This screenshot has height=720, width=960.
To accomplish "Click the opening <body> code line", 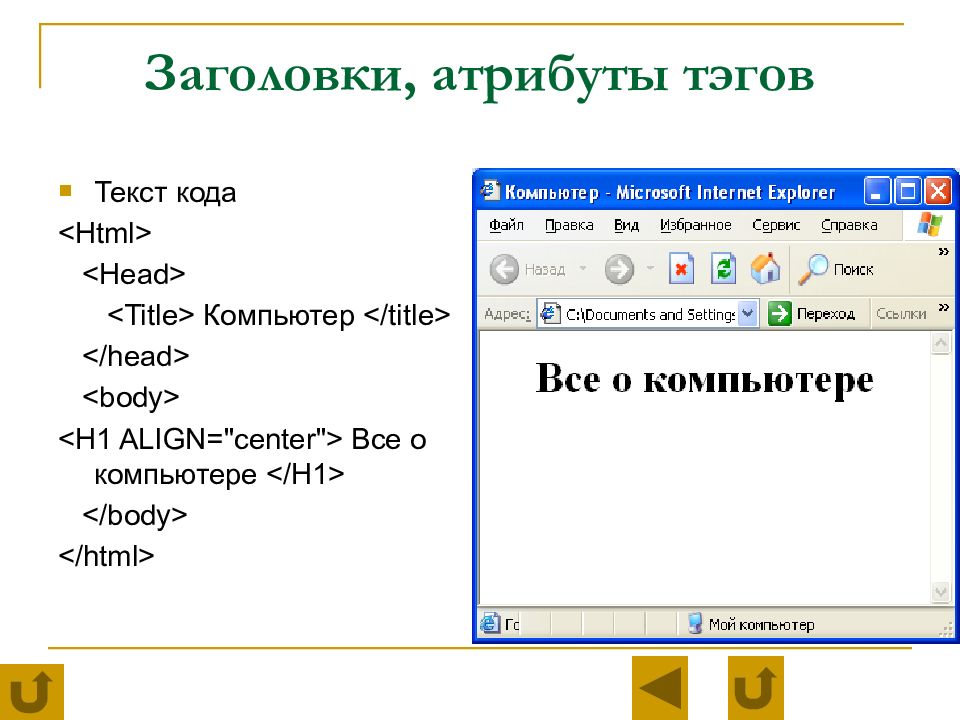I will point(130,398).
